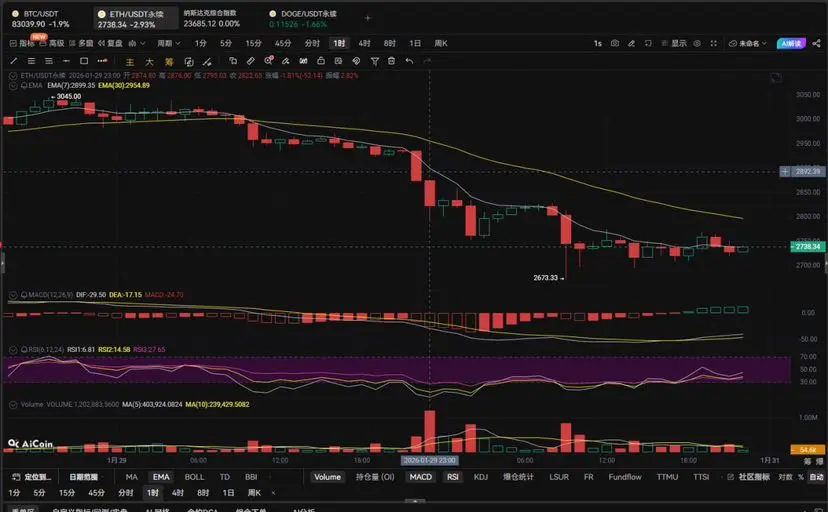828x512 pixels.
Task: Click the filter funnel icon
Action: pos(374,61)
